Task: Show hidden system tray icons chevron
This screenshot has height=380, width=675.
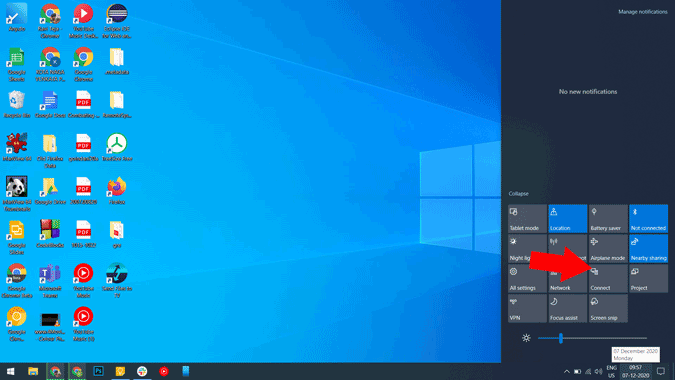Action: tap(567, 371)
